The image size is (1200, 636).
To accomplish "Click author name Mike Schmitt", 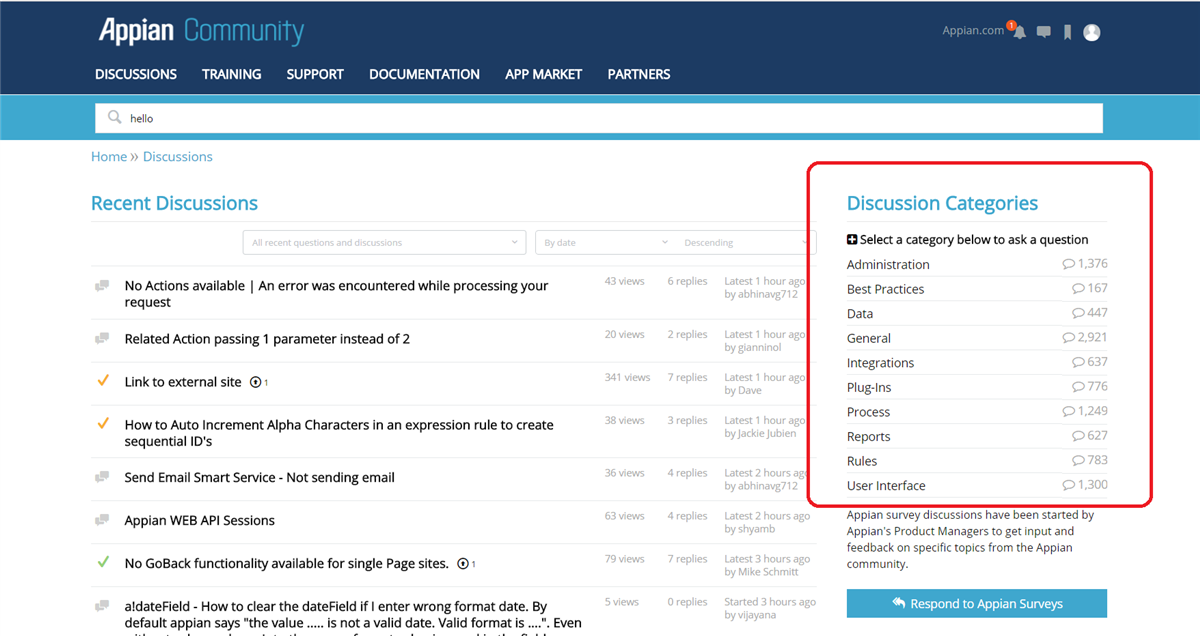I will pos(769,572).
